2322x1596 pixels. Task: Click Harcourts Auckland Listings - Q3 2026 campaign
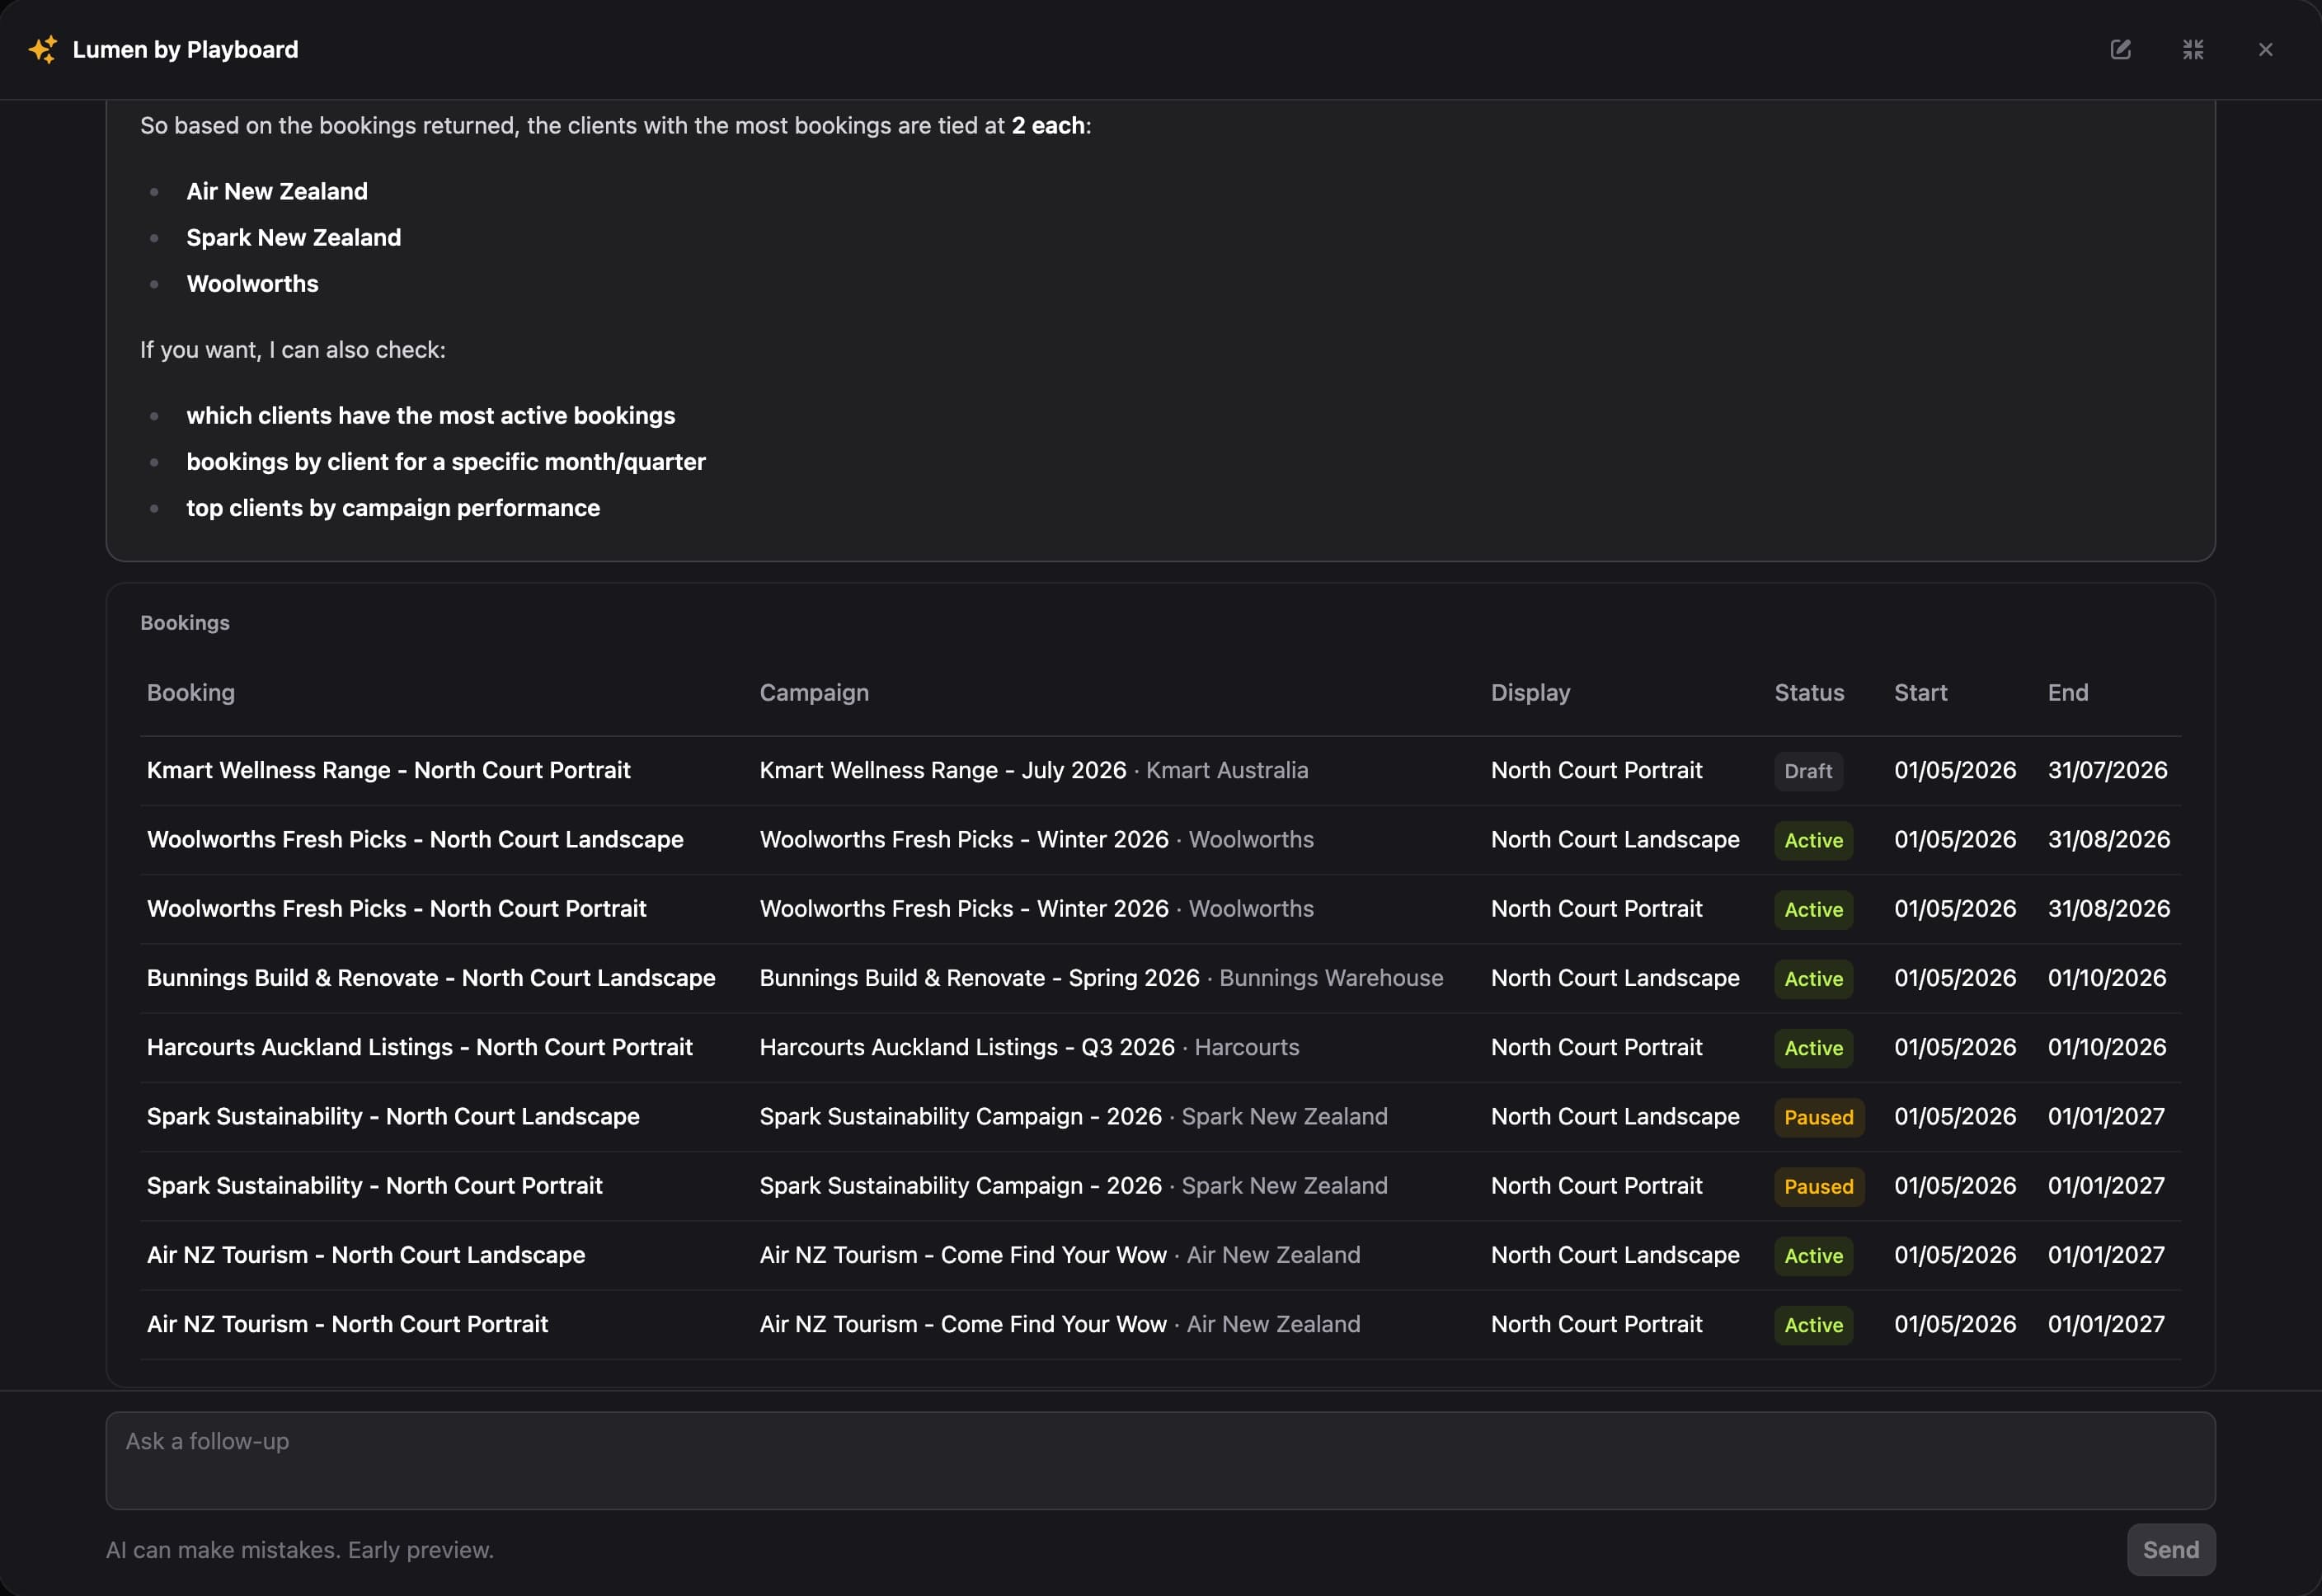coord(966,1047)
